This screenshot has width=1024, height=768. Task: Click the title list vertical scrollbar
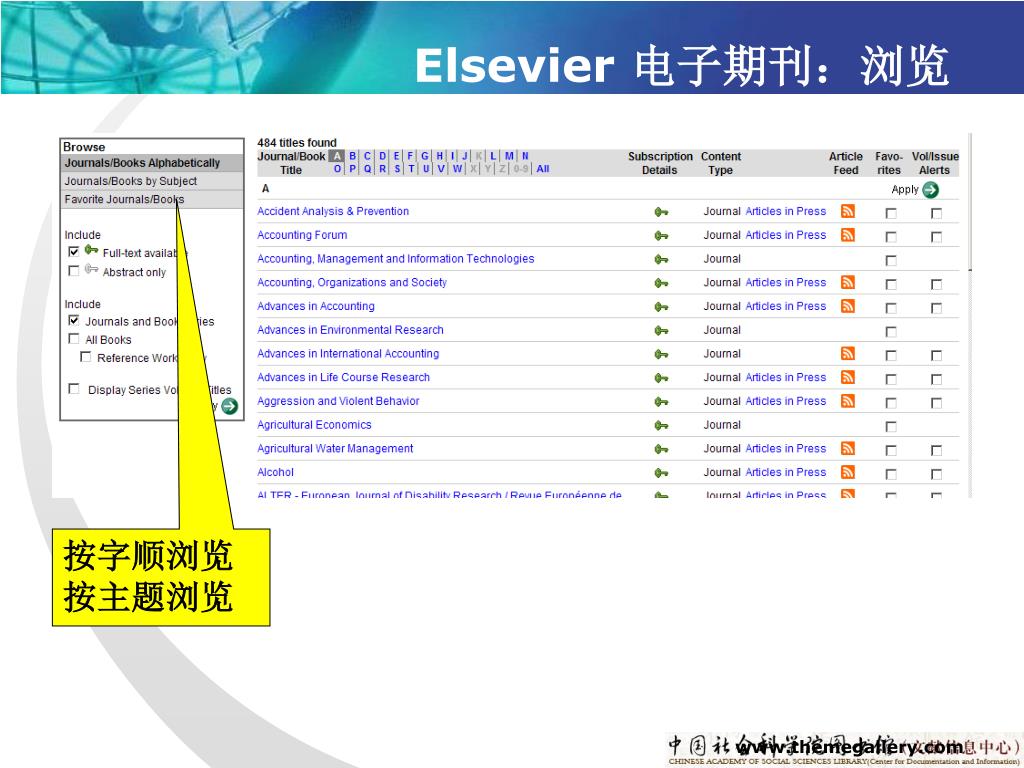pyautogui.click(x=970, y=315)
